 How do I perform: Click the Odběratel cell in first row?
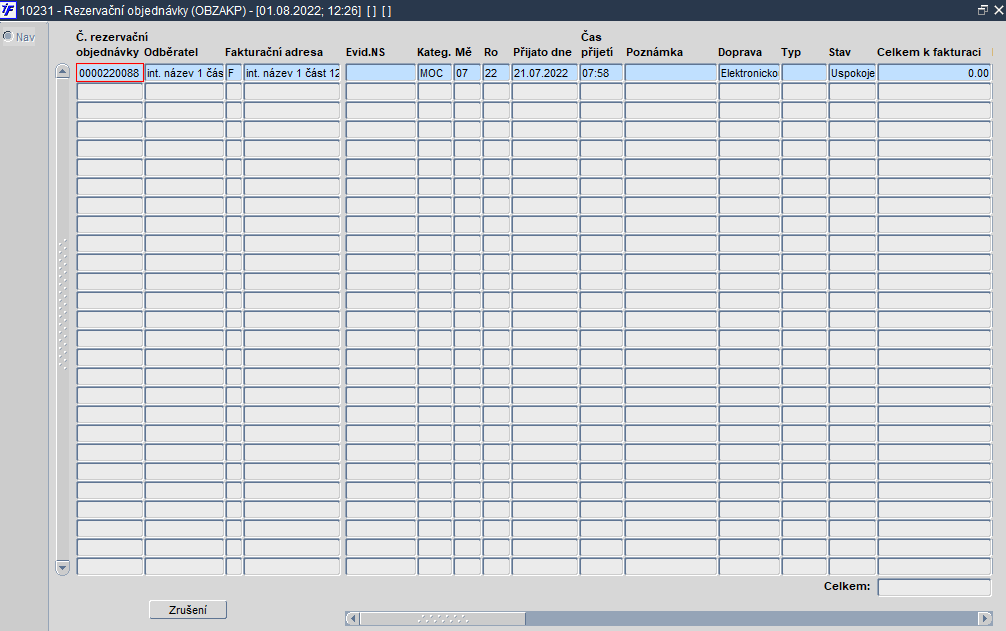coord(184,73)
